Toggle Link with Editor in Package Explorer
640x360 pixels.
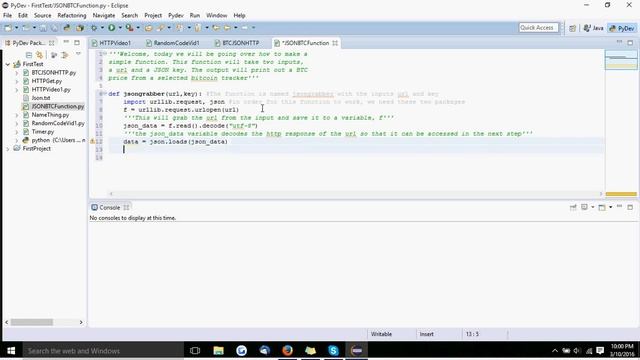pos(40,55)
